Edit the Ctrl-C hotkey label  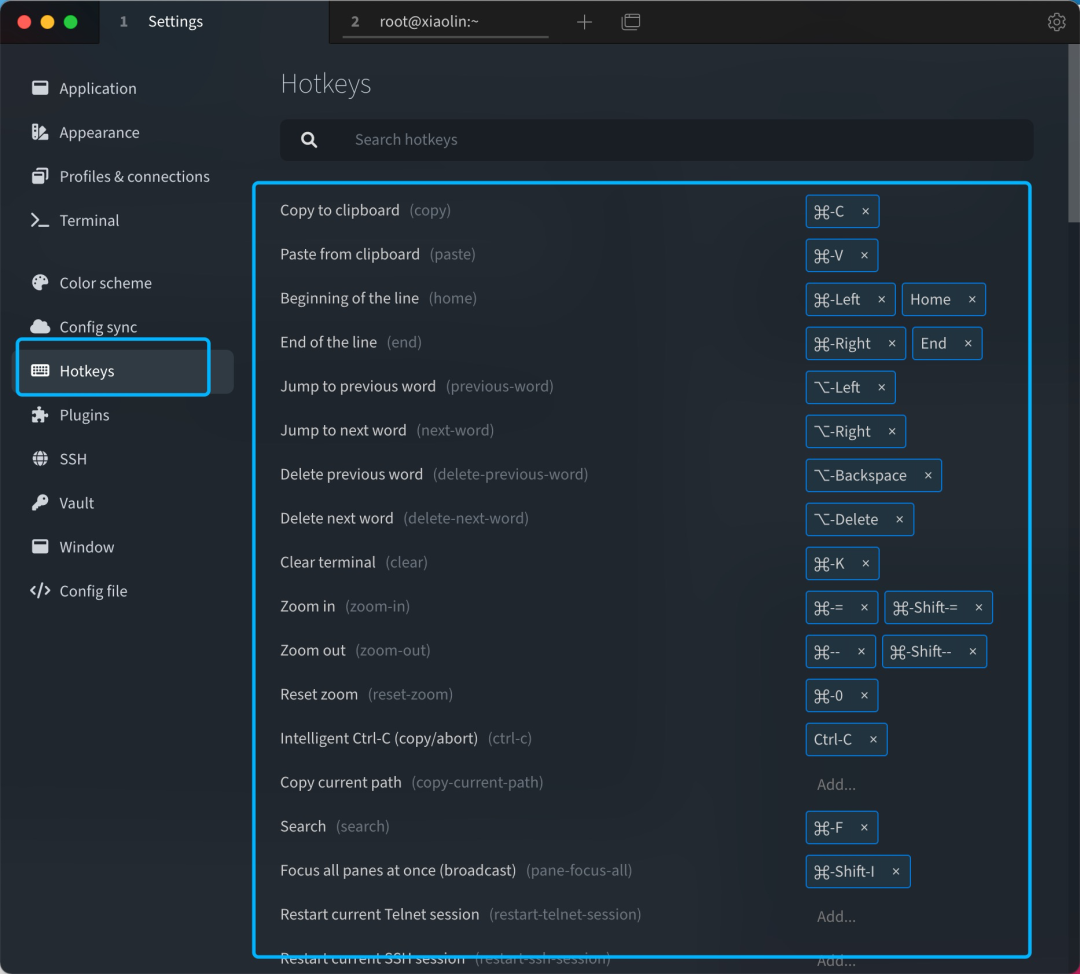833,740
